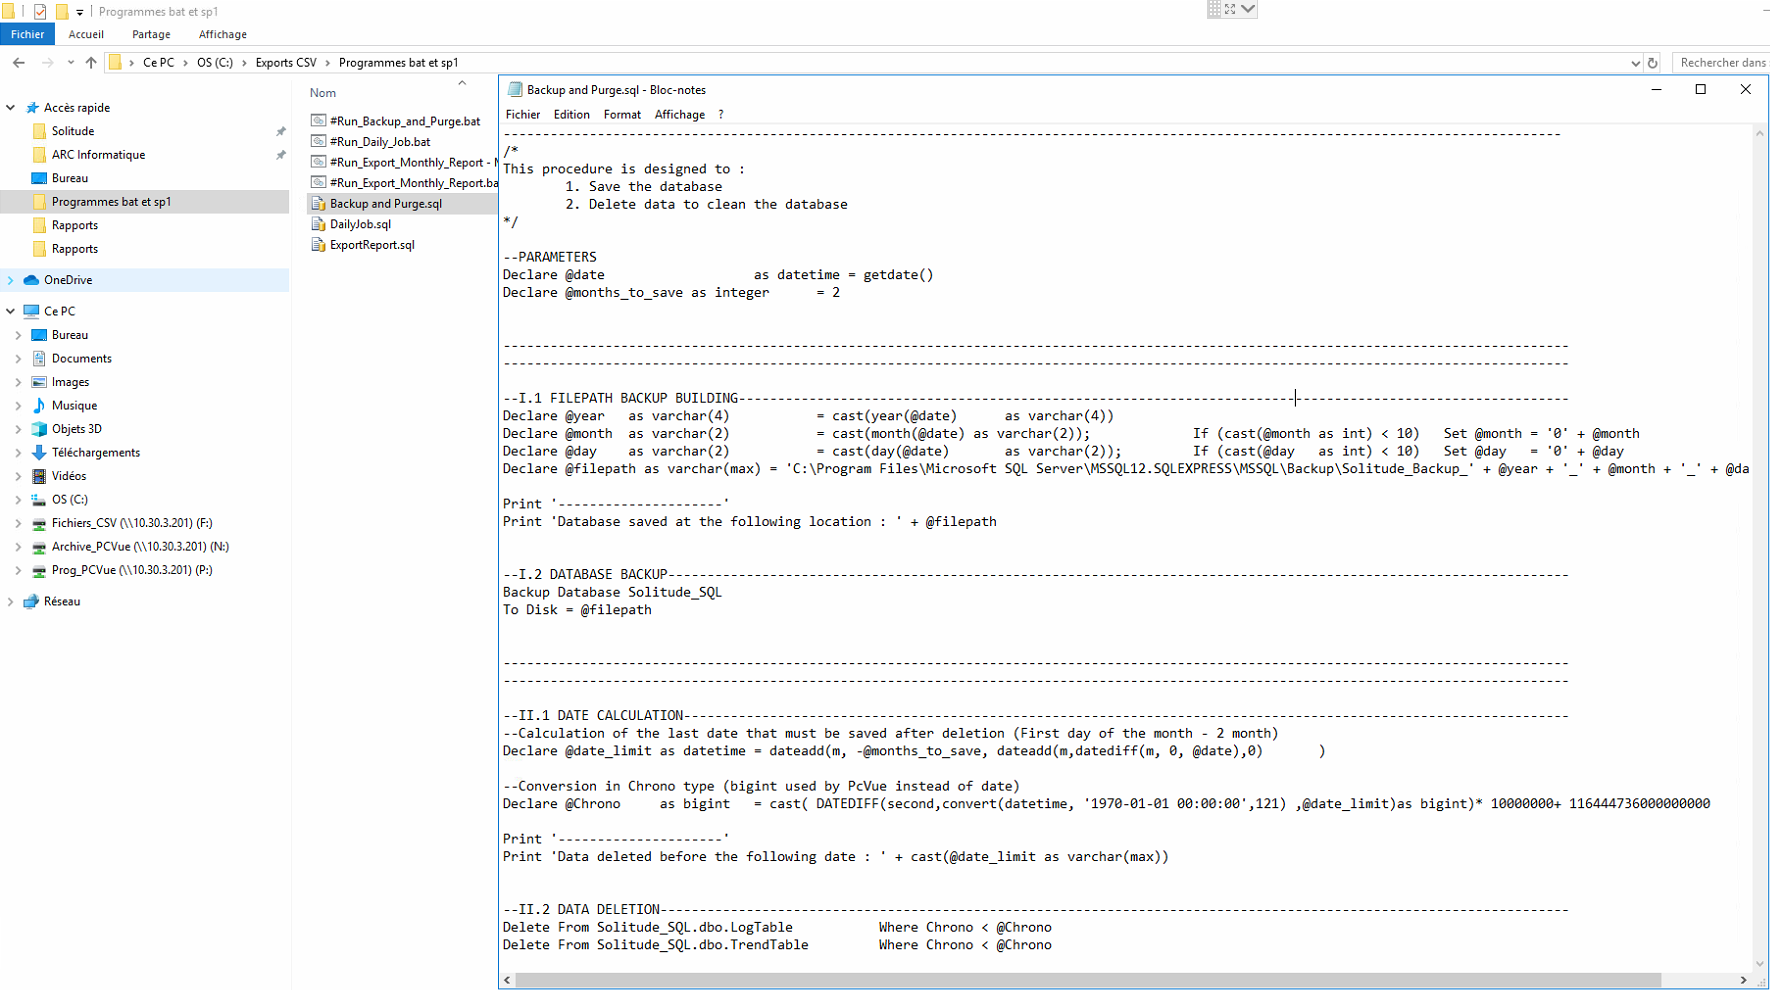
Task: Click the Exports CSV breadcrumb segment
Action: (286, 62)
